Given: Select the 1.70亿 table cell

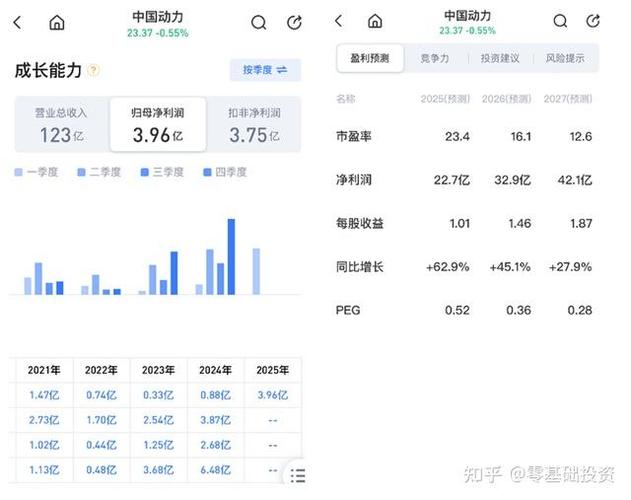Looking at the screenshot, I should pyautogui.click(x=101, y=420).
